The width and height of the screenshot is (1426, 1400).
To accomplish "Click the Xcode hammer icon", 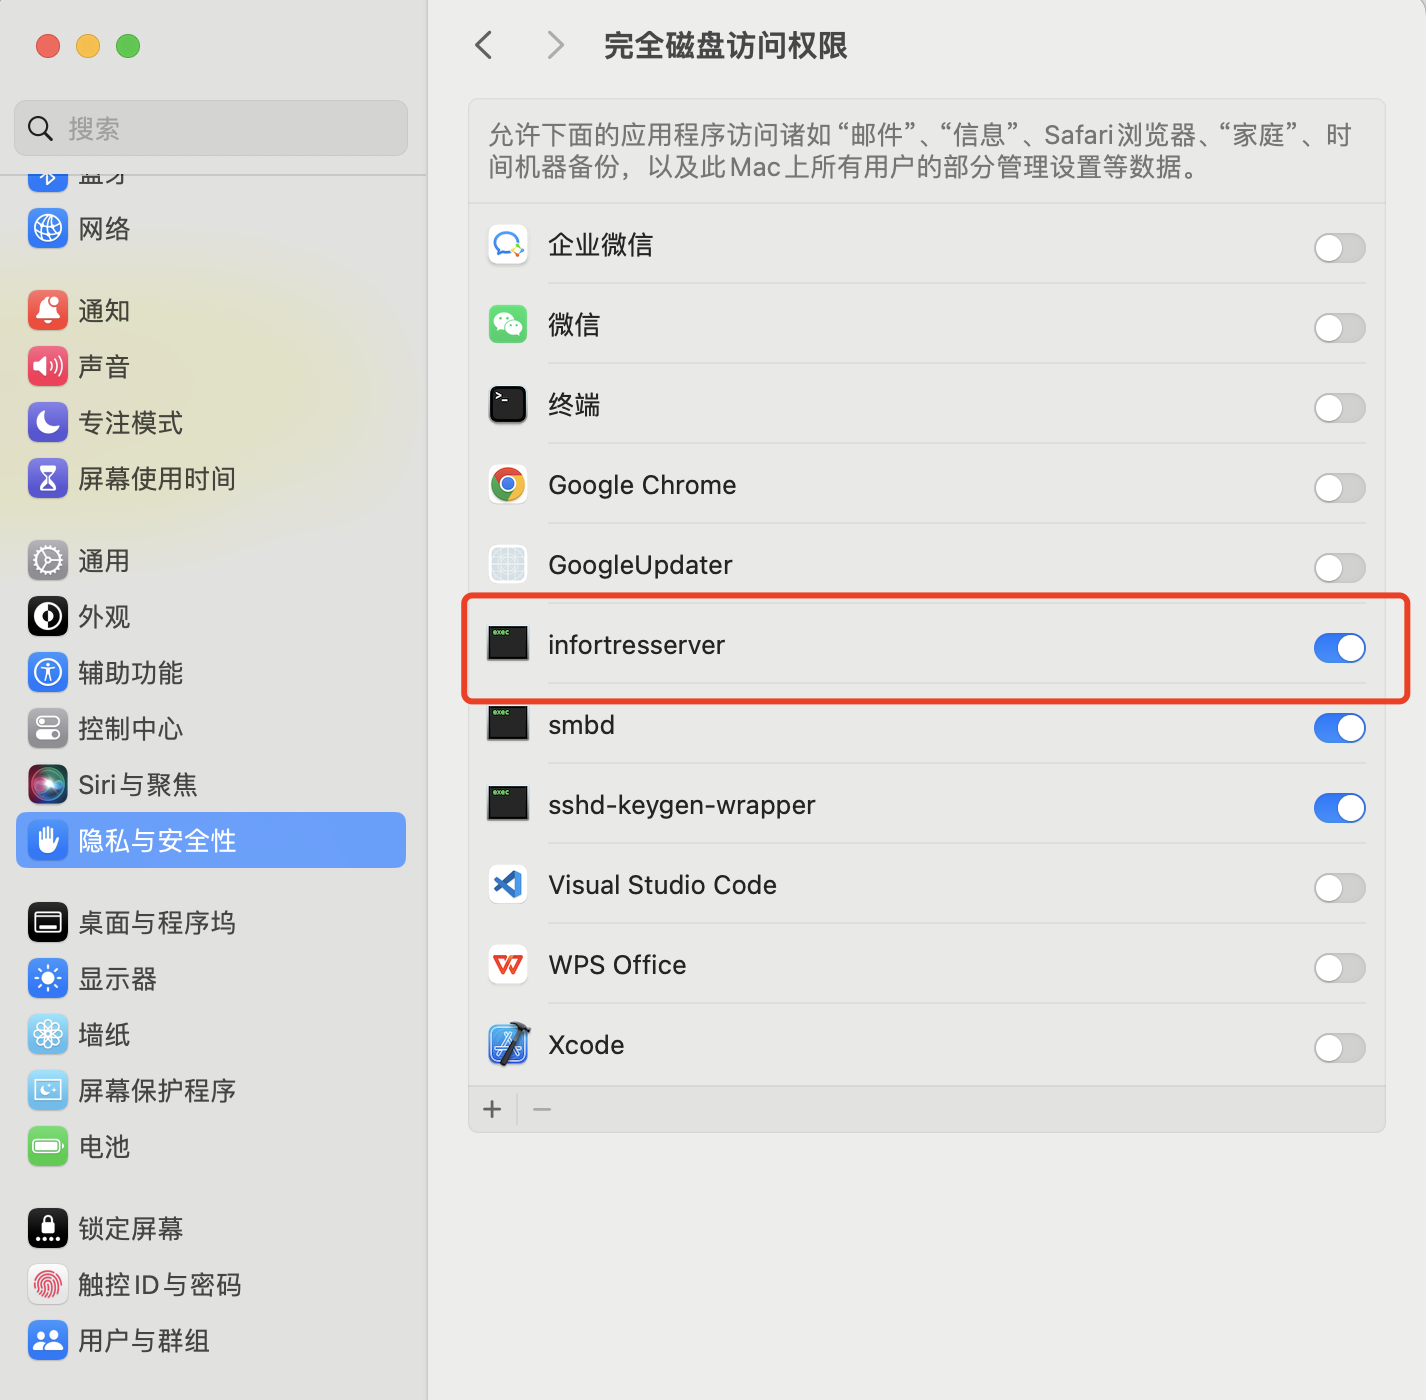I will (508, 1045).
